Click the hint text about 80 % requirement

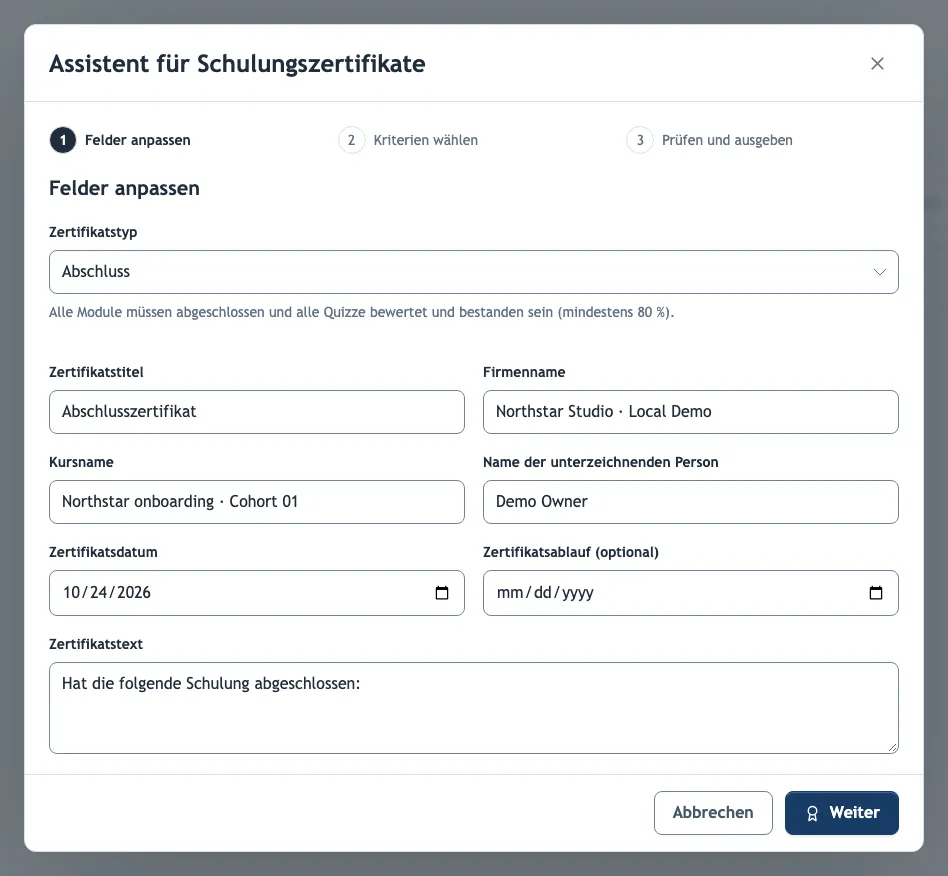click(362, 313)
